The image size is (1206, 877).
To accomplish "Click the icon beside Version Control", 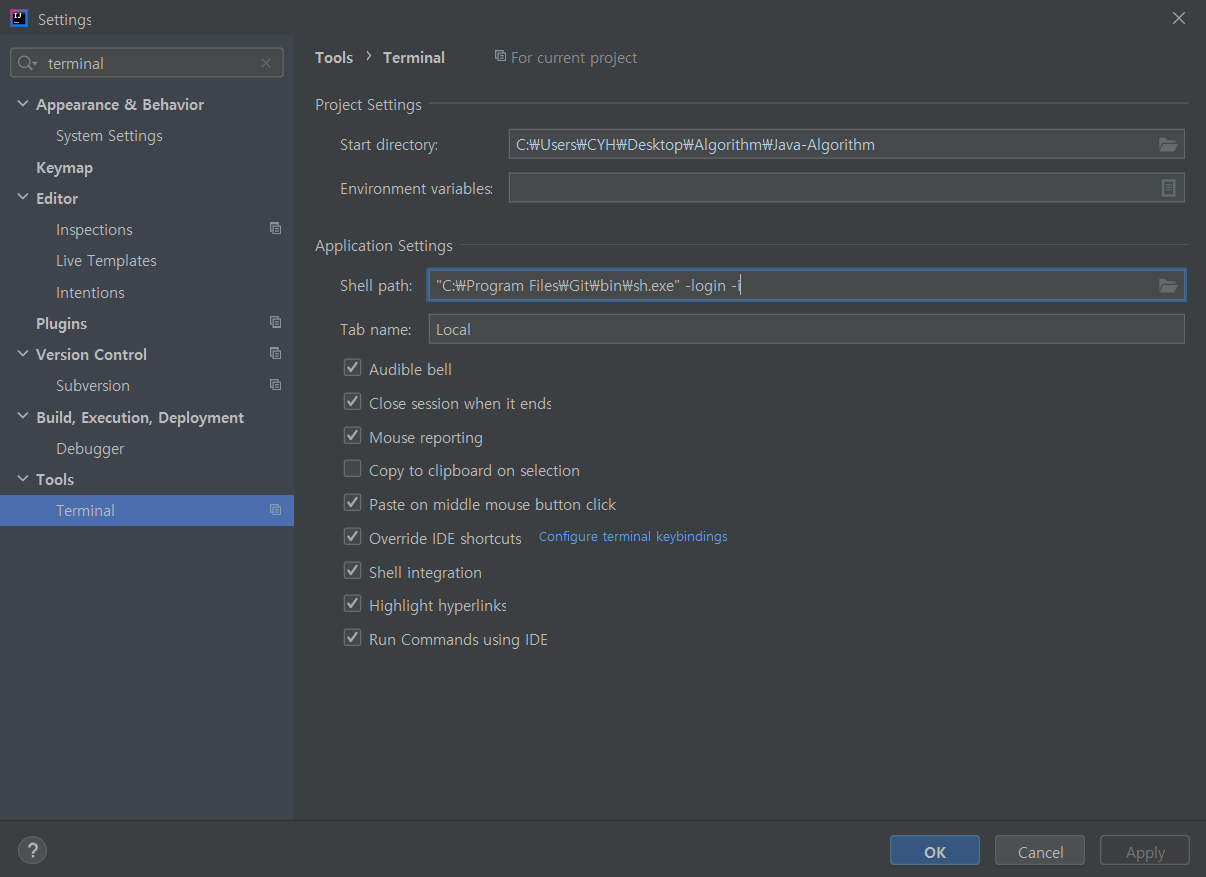I will pyautogui.click(x=275, y=353).
